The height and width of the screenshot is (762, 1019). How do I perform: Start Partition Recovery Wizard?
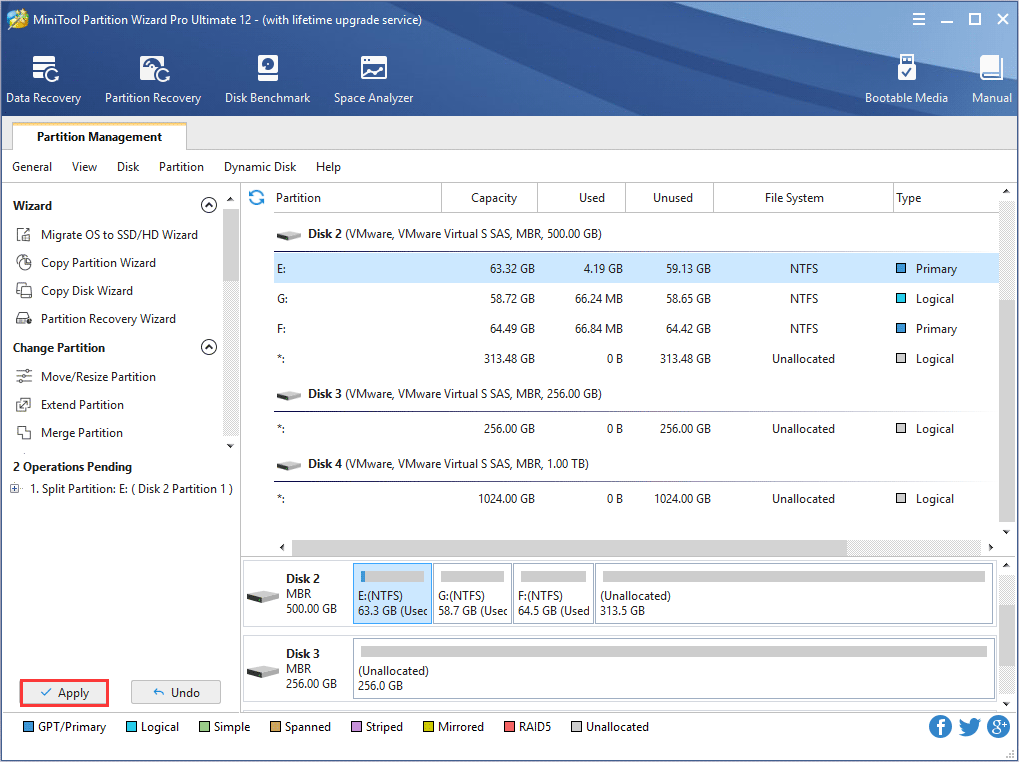pyautogui.click(x=96, y=318)
